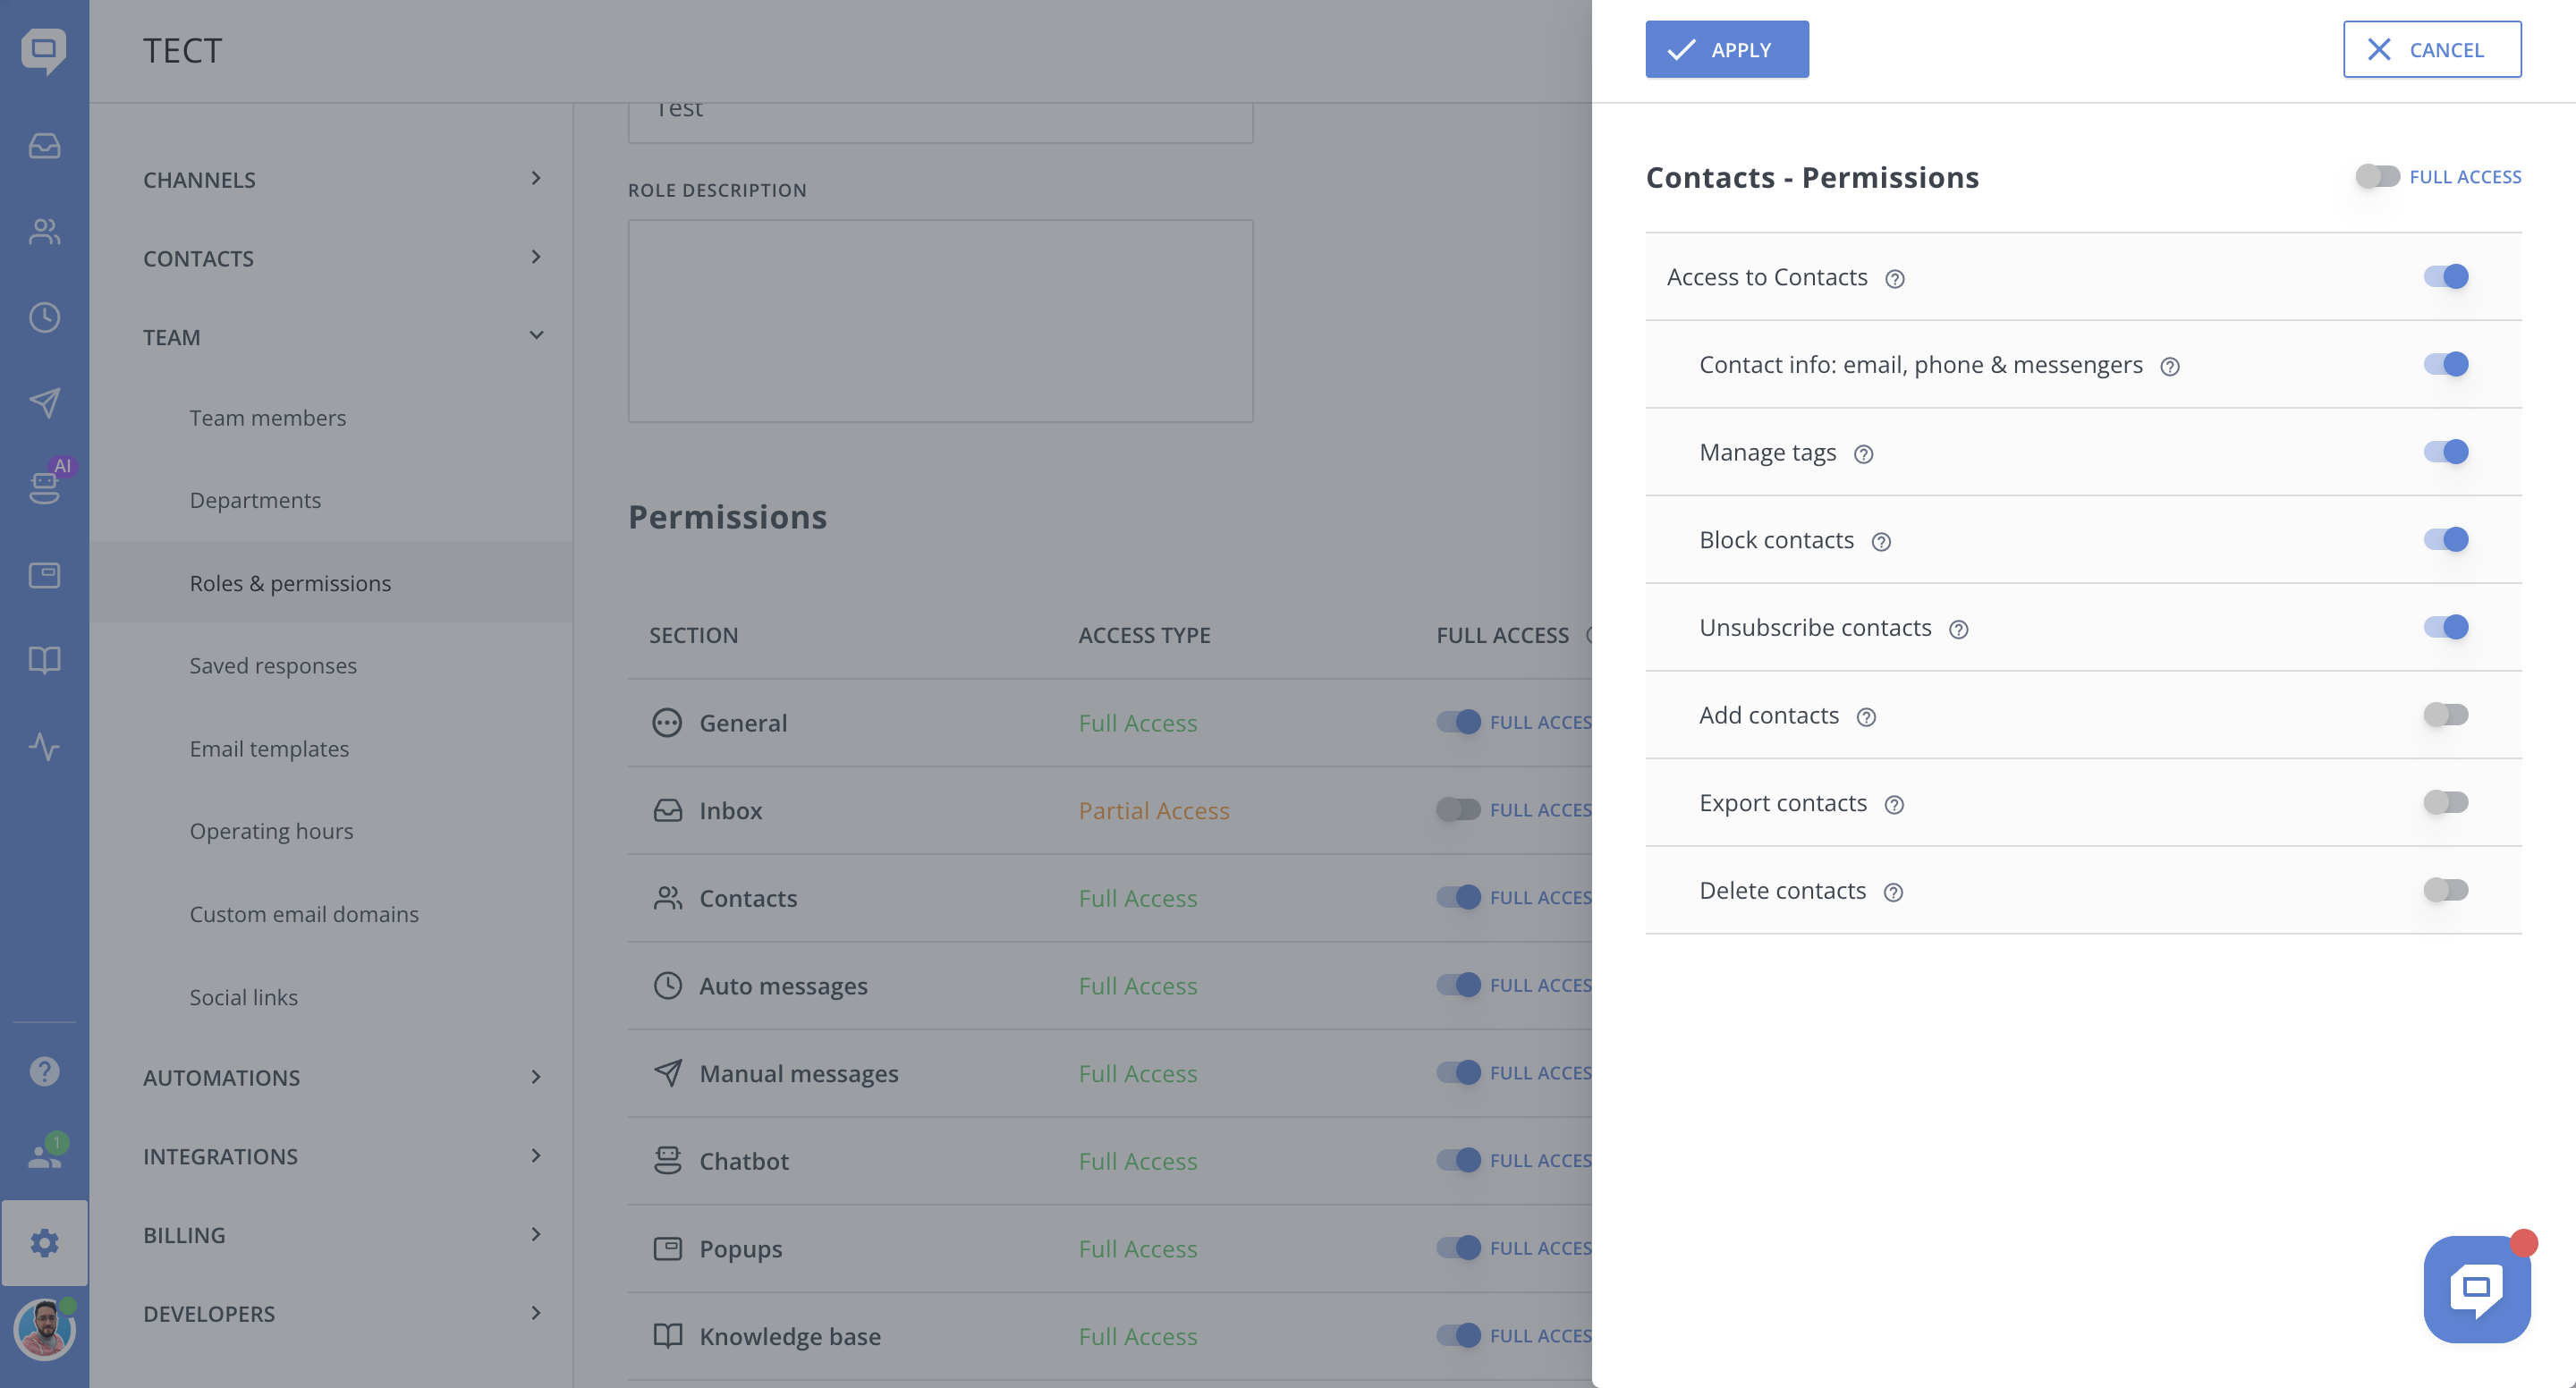Click the paper plane Manual messages sidebar icon
This screenshot has width=2576, height=1388.
[44, 403]
